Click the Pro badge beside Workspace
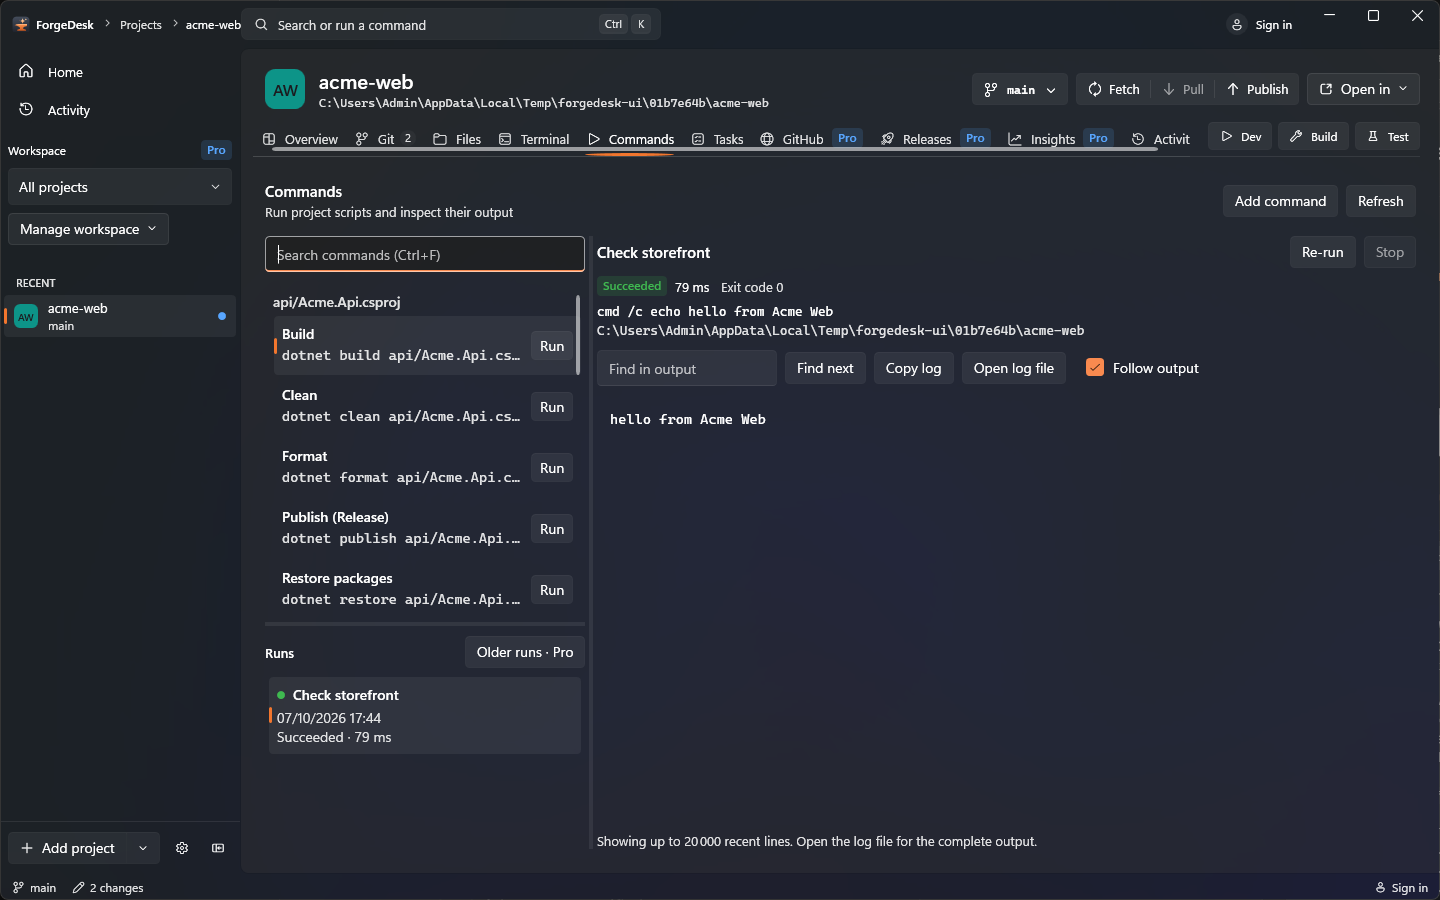This screenshot has width=1440, height=900. (216, 150)
